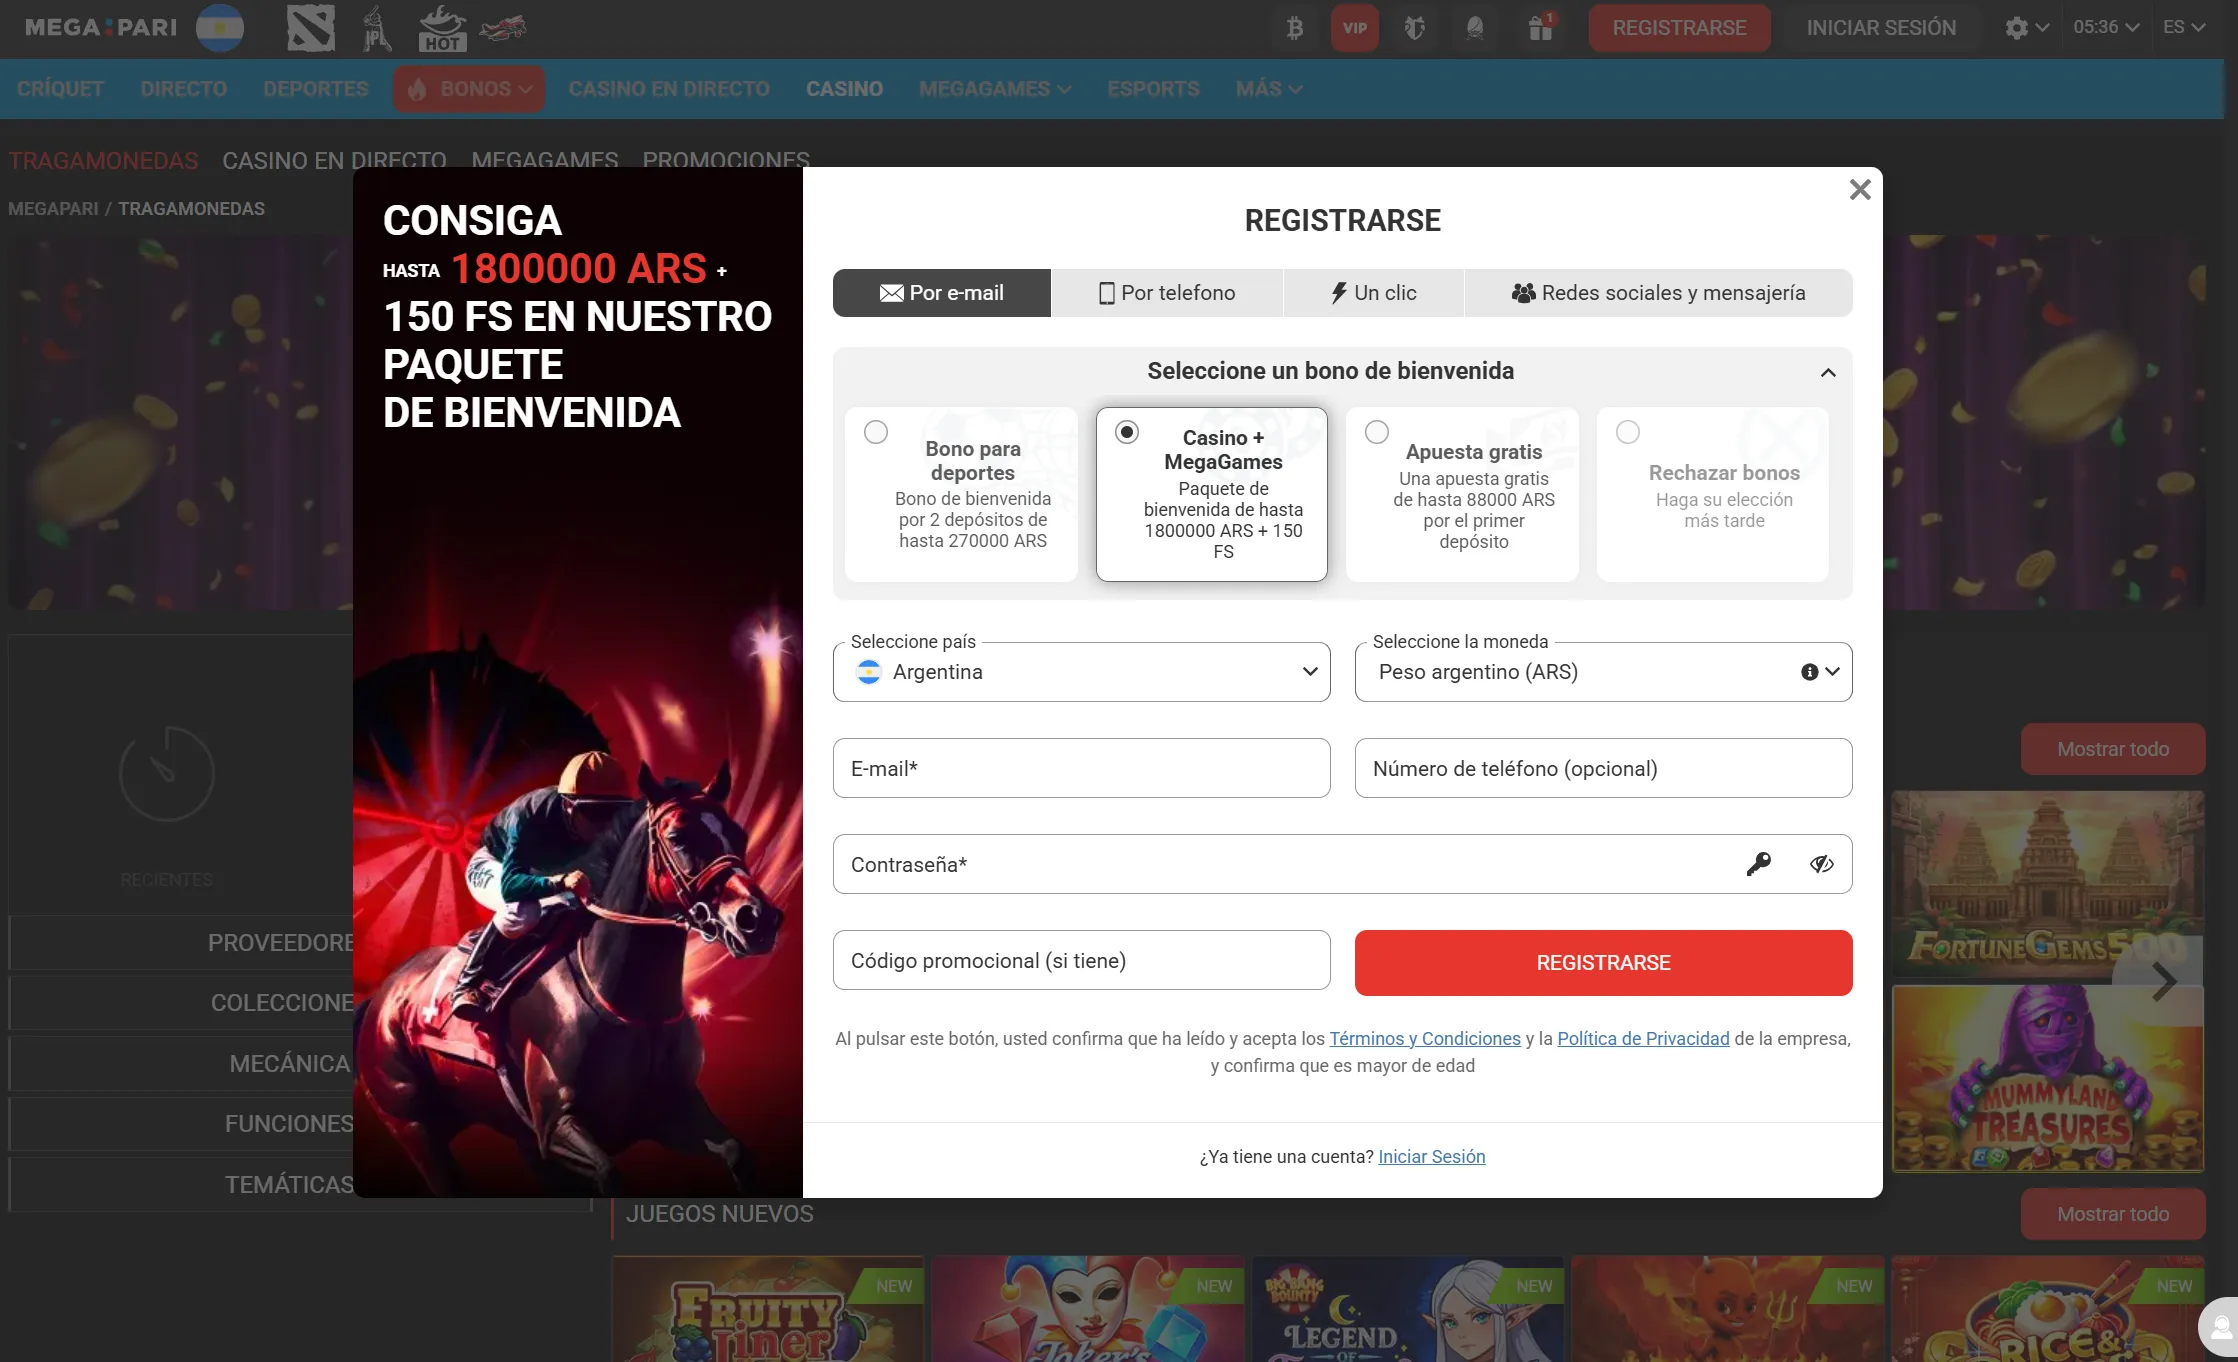Screen dimensions: 2238x1362
Task: Open the 05:36 time dropdown
Action: pyautogui.click(x=2105, y=28)
